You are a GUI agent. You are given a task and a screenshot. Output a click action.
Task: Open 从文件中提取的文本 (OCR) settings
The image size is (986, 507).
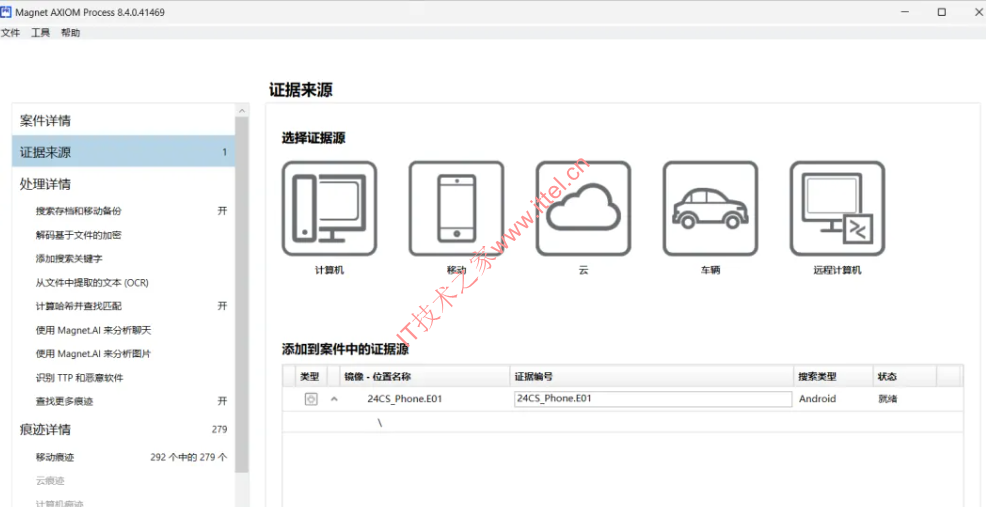click(x=92, y=282)
